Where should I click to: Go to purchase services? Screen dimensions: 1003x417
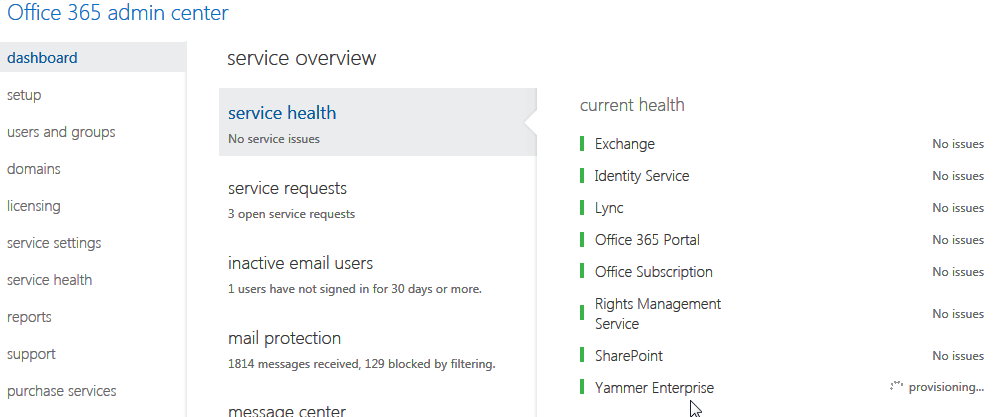[61, 391]
